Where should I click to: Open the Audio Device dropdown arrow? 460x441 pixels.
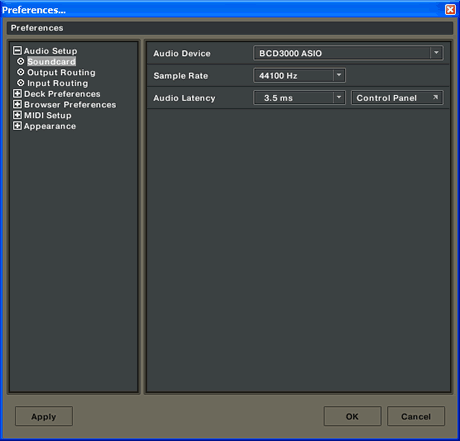tap(436, 53)
